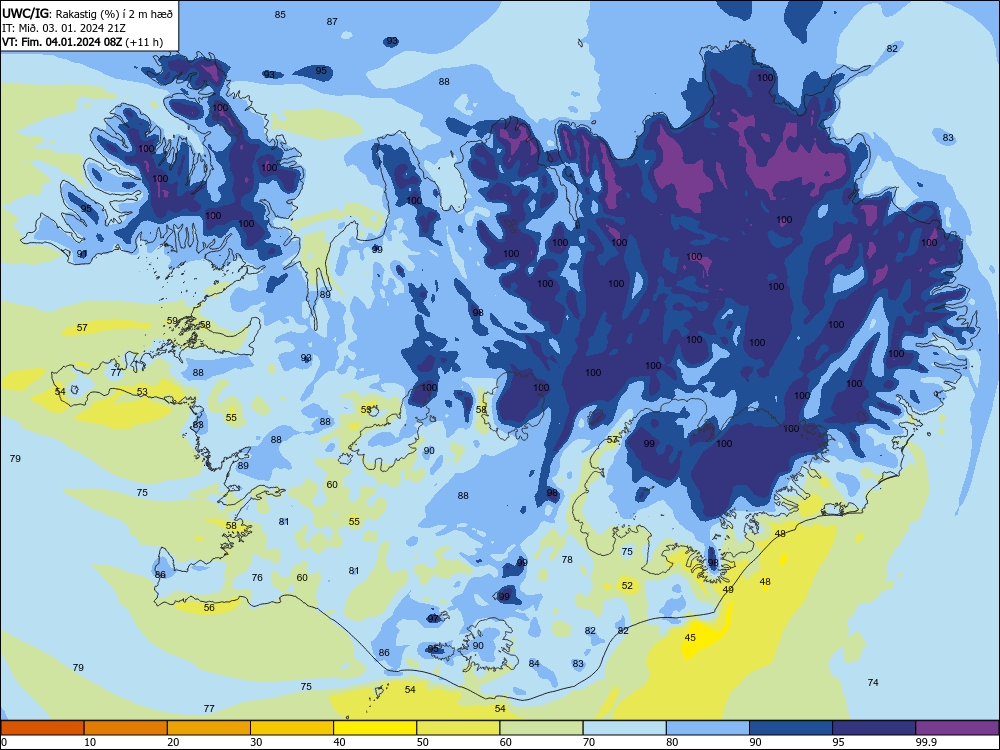Click the legend tick label '99.9'
The width and height of the screenshot is (1000, 750).
click(925, 742)
